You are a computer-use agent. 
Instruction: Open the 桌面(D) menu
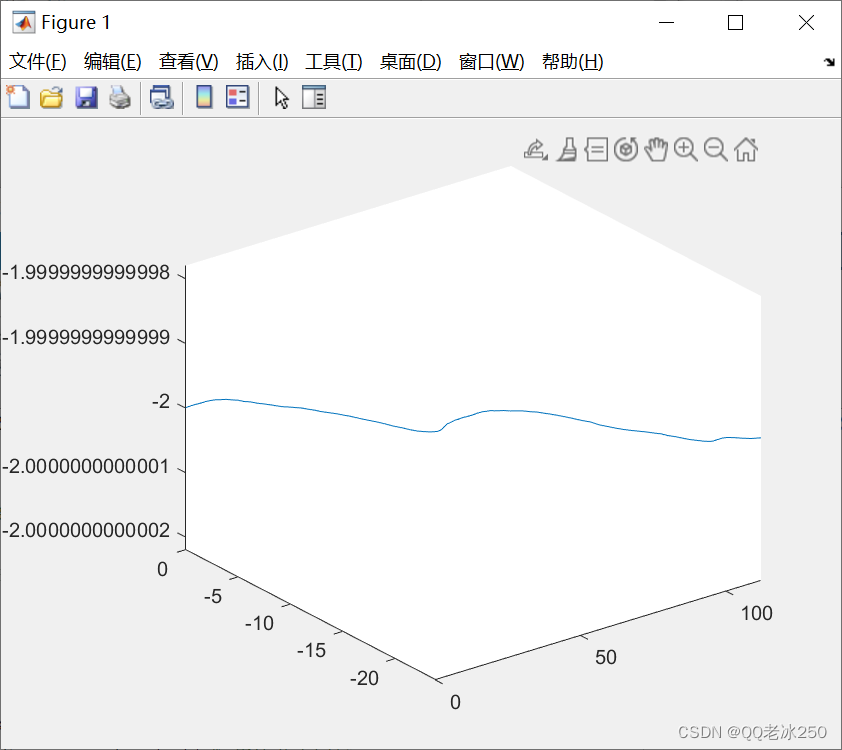[410, 62]
